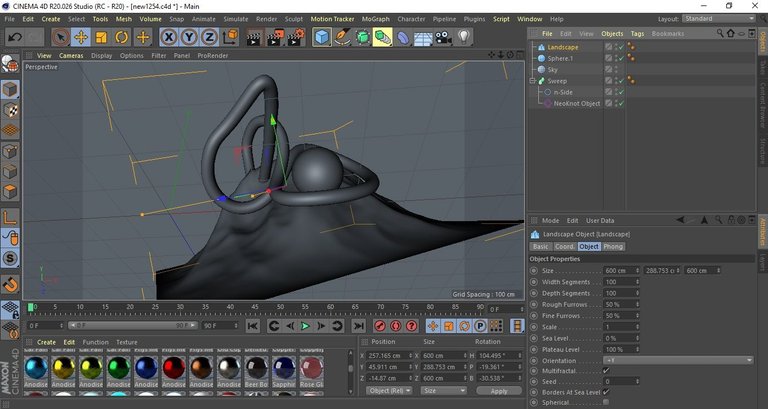Select the Live Selection tool

[x=60, y=37]
